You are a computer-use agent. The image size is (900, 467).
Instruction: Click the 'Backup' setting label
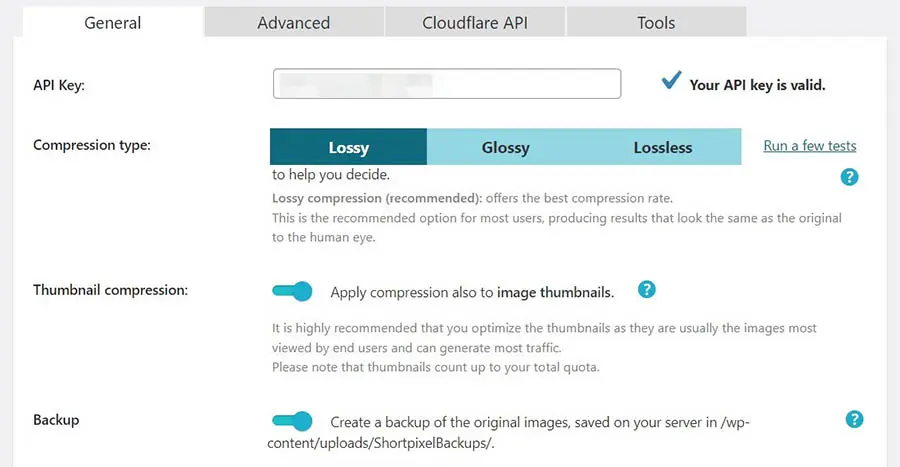coord(56,420)
